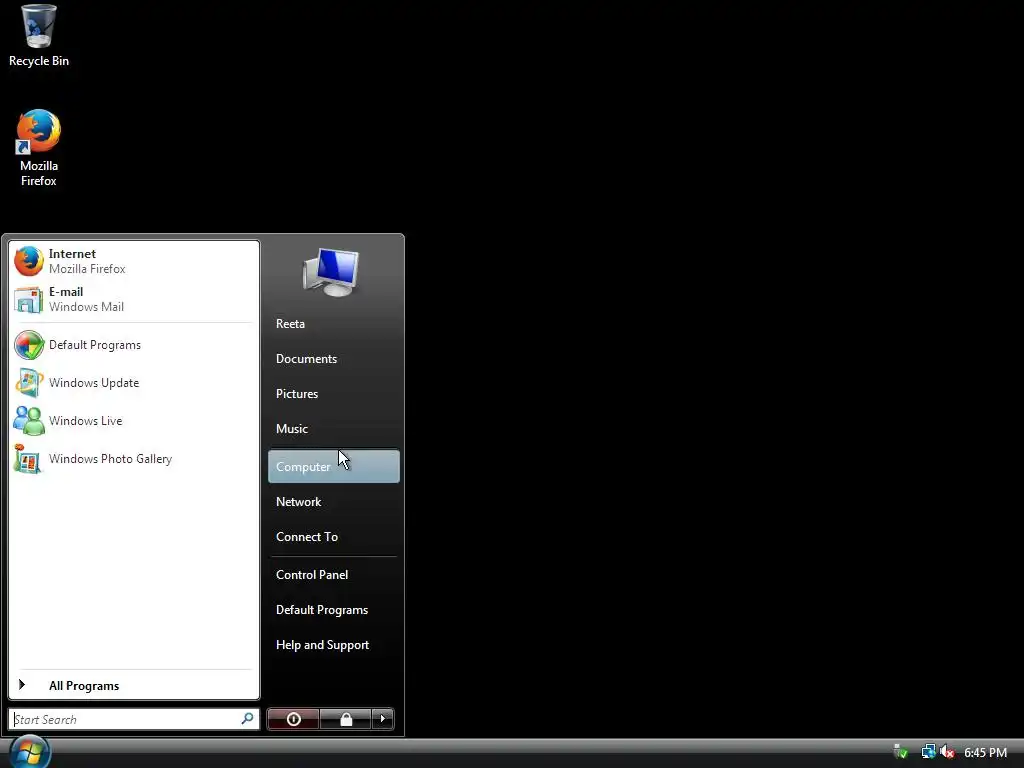Click the lock button in Start menu
1024x768 pixels.
[345, 719]
